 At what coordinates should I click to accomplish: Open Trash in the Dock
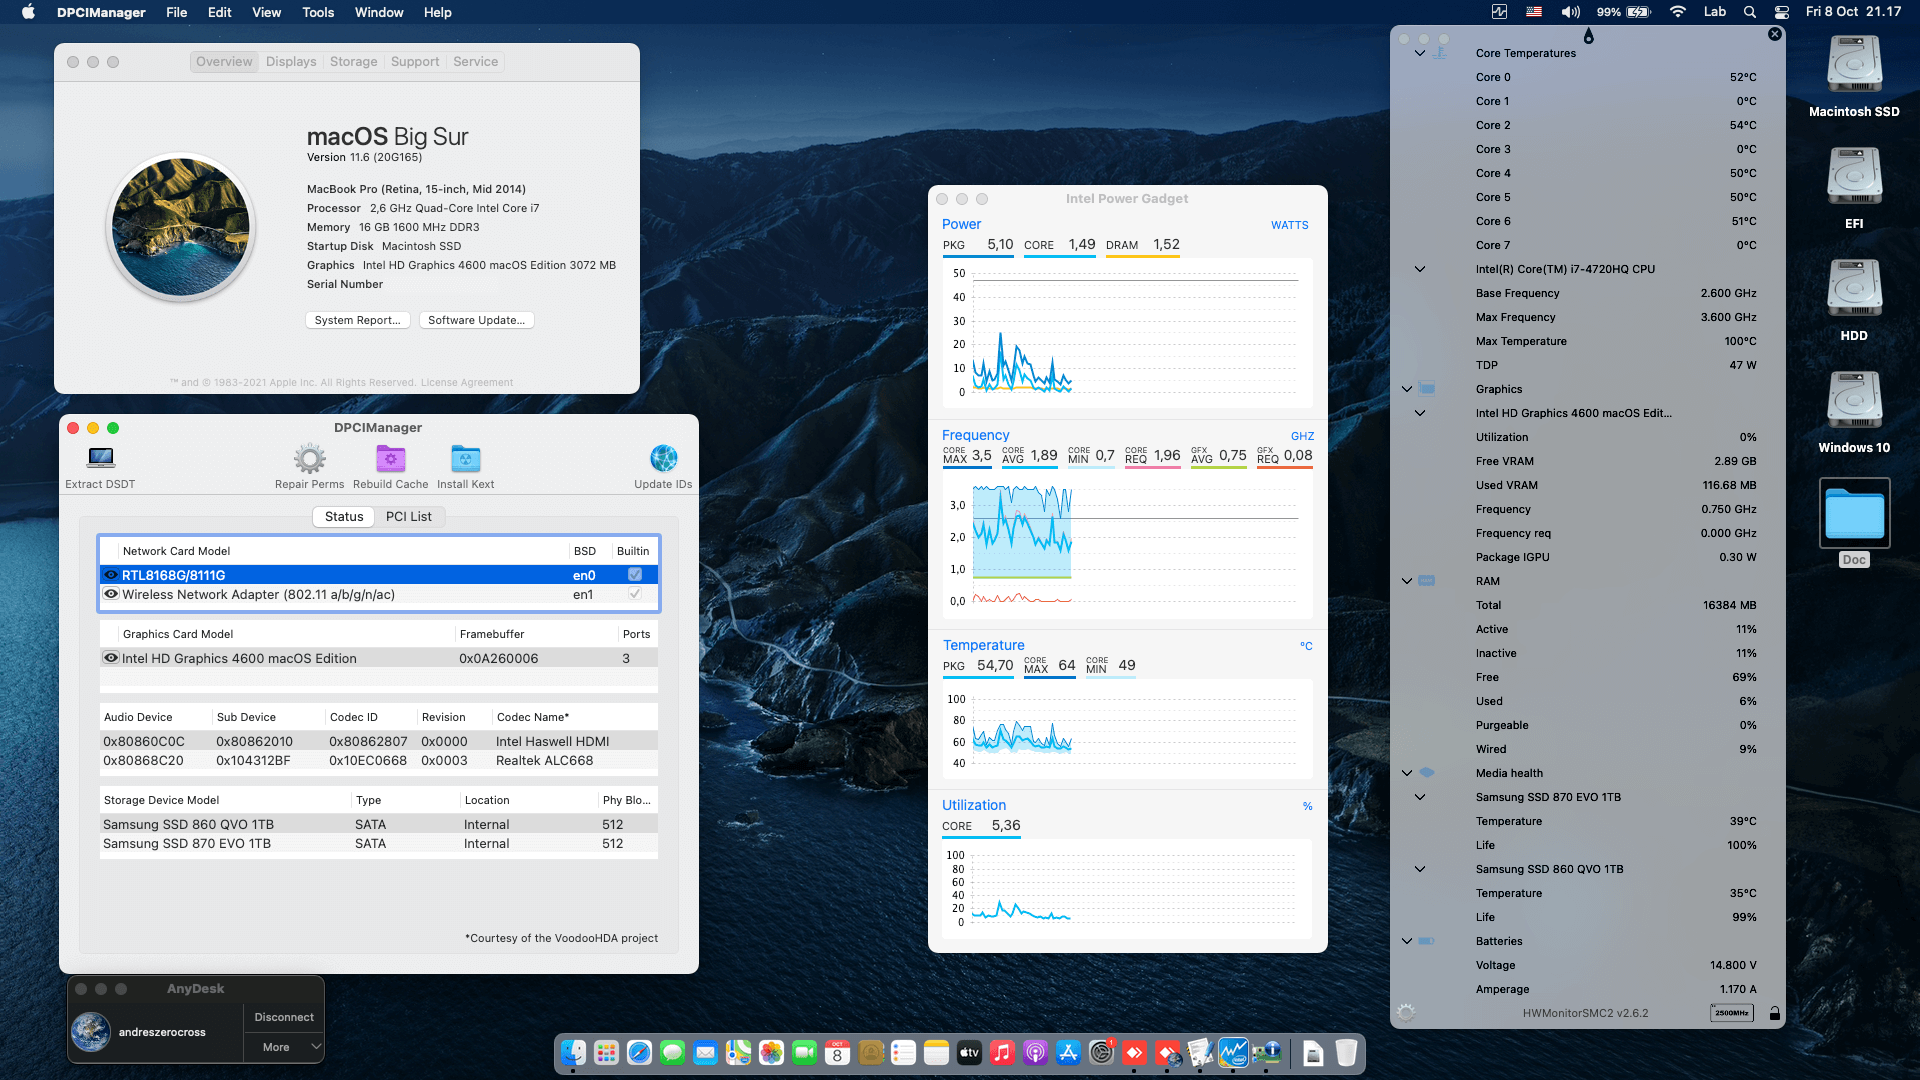1346,1052
